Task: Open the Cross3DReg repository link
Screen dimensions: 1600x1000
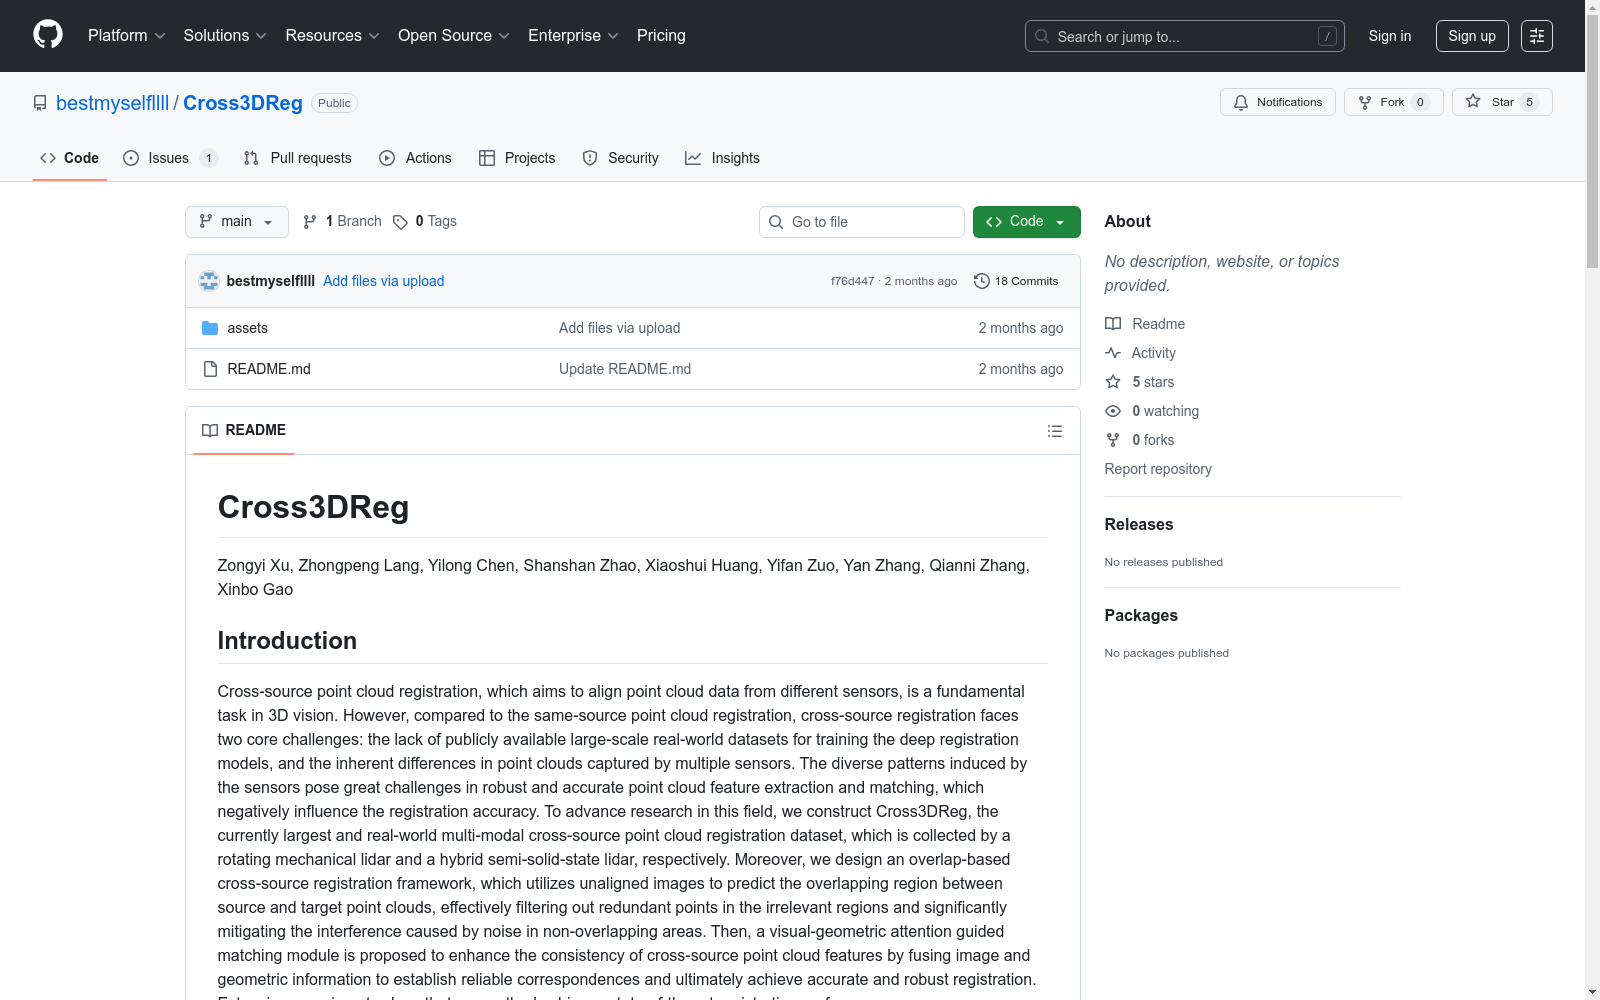Action: tap(243, 103)
